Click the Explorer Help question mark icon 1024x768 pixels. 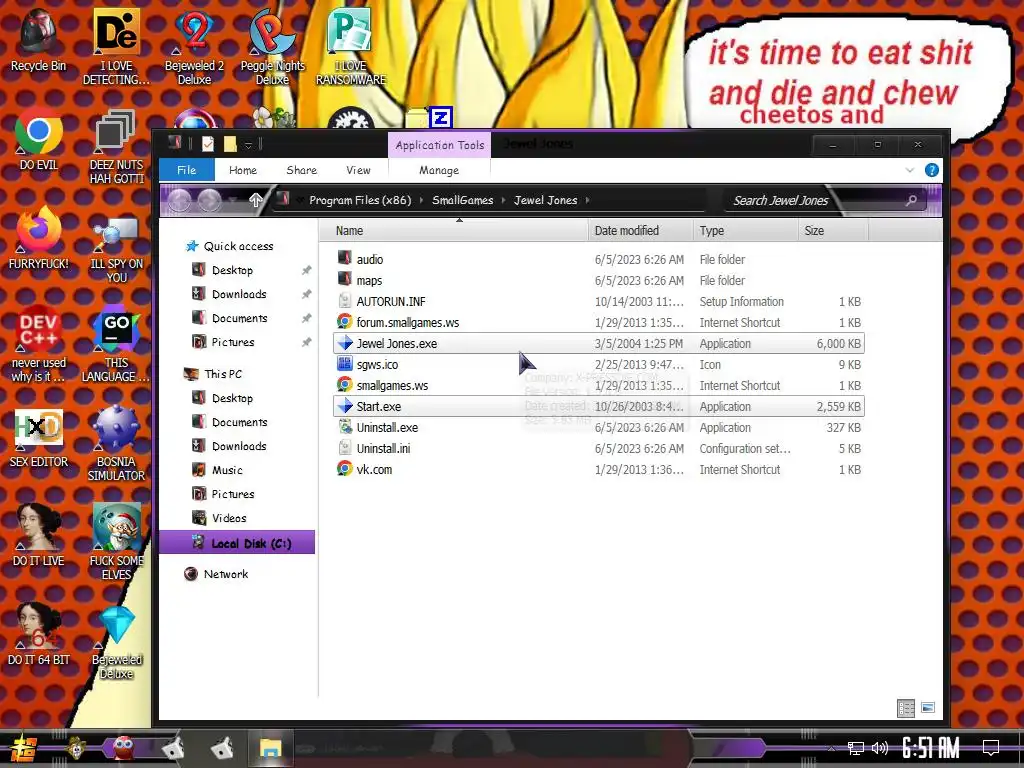932,170
